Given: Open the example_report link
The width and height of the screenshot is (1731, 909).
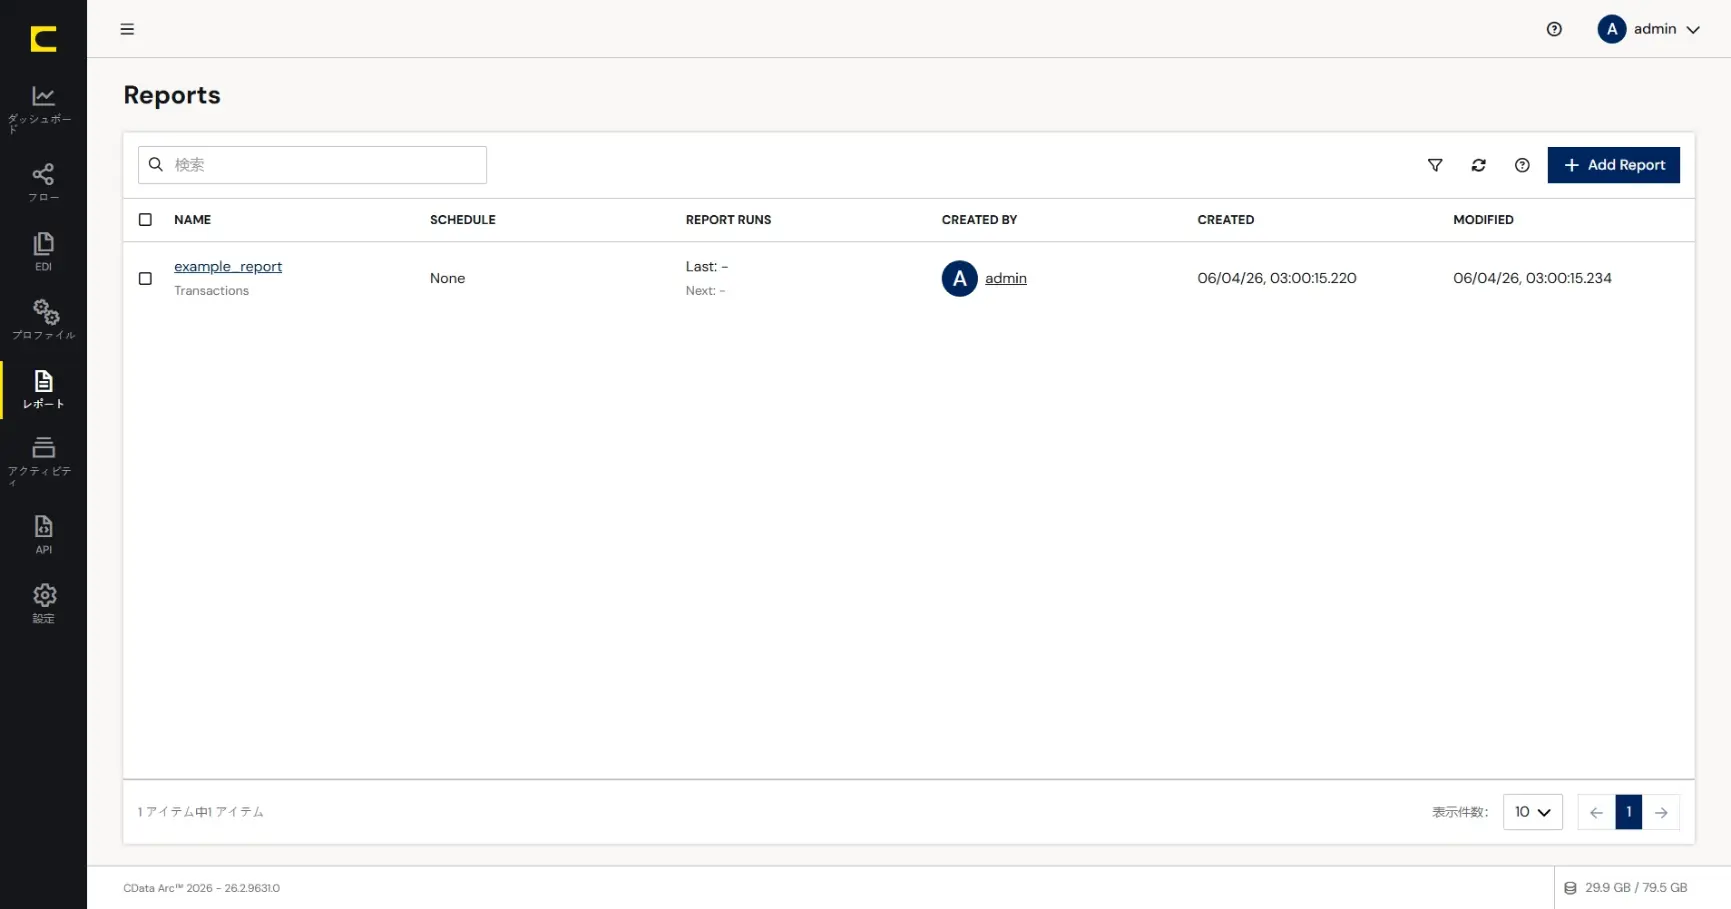Looking at the screenshot, I should coord(228,266).
